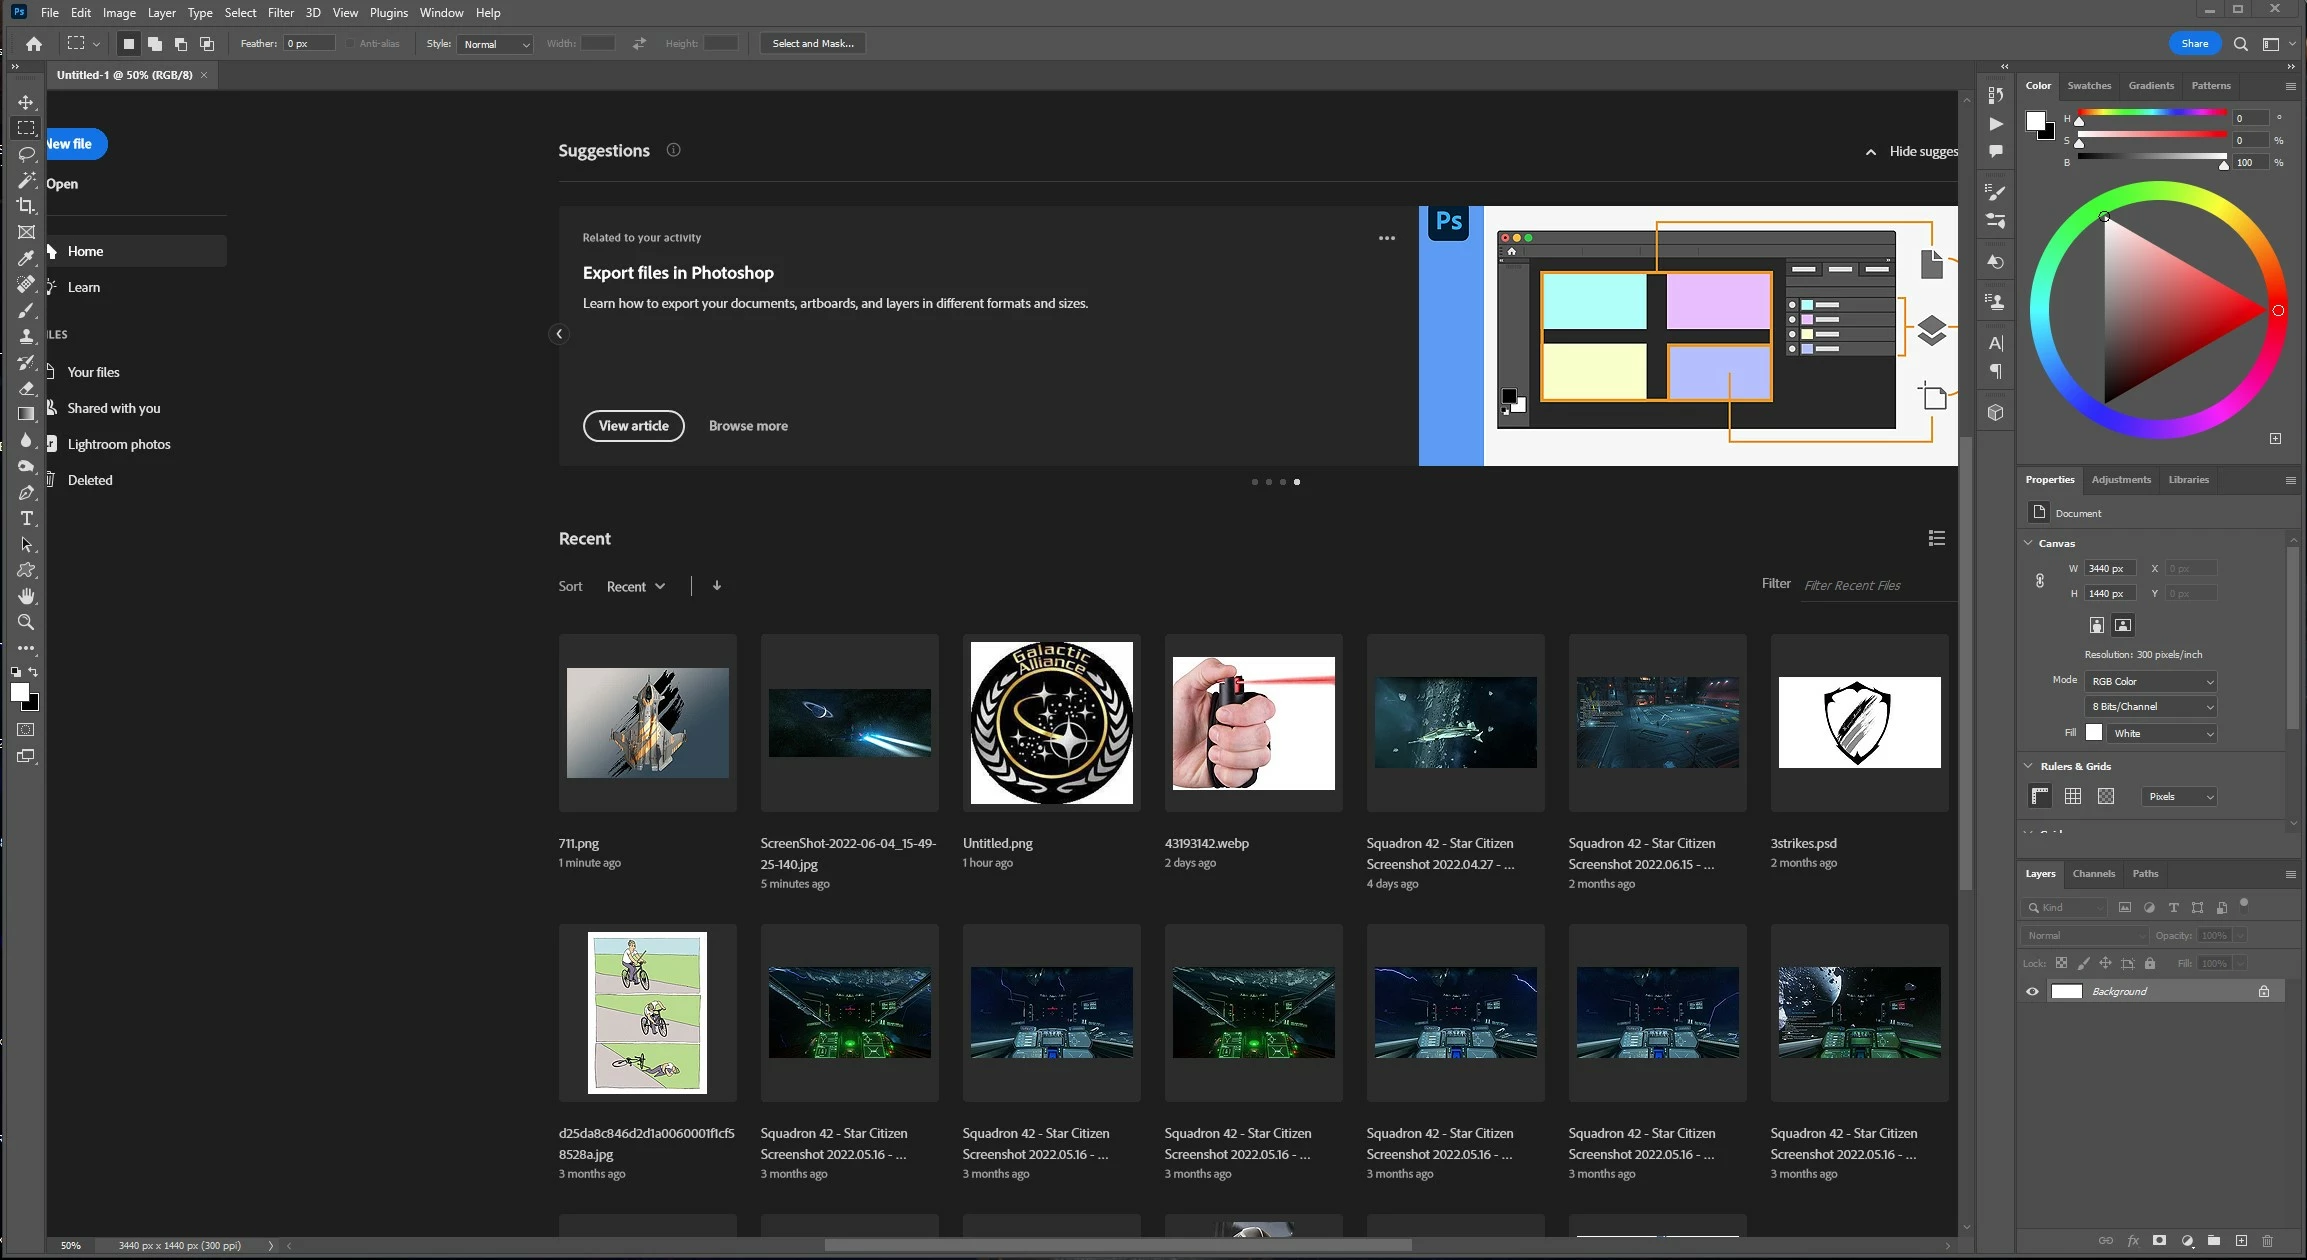Select the Horizontal Type tool
The width and height of the screenshot is (2307, 1260).
click(x=26, y=518)
